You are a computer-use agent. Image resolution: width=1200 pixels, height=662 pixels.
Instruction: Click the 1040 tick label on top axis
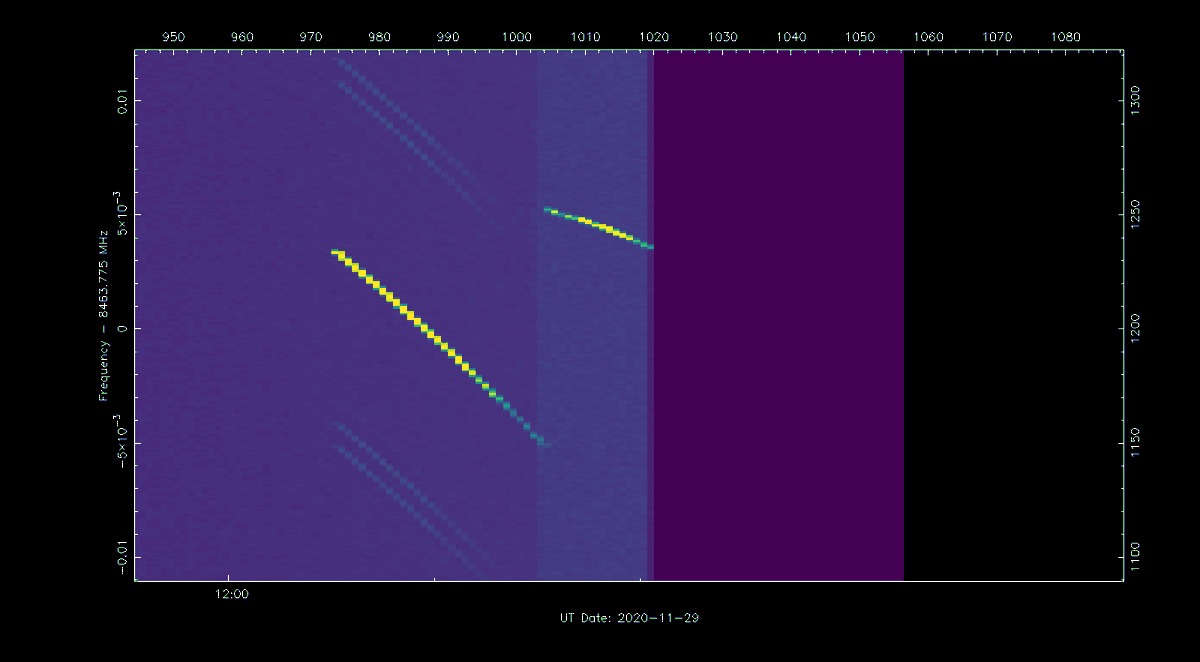tap(791, 37)
